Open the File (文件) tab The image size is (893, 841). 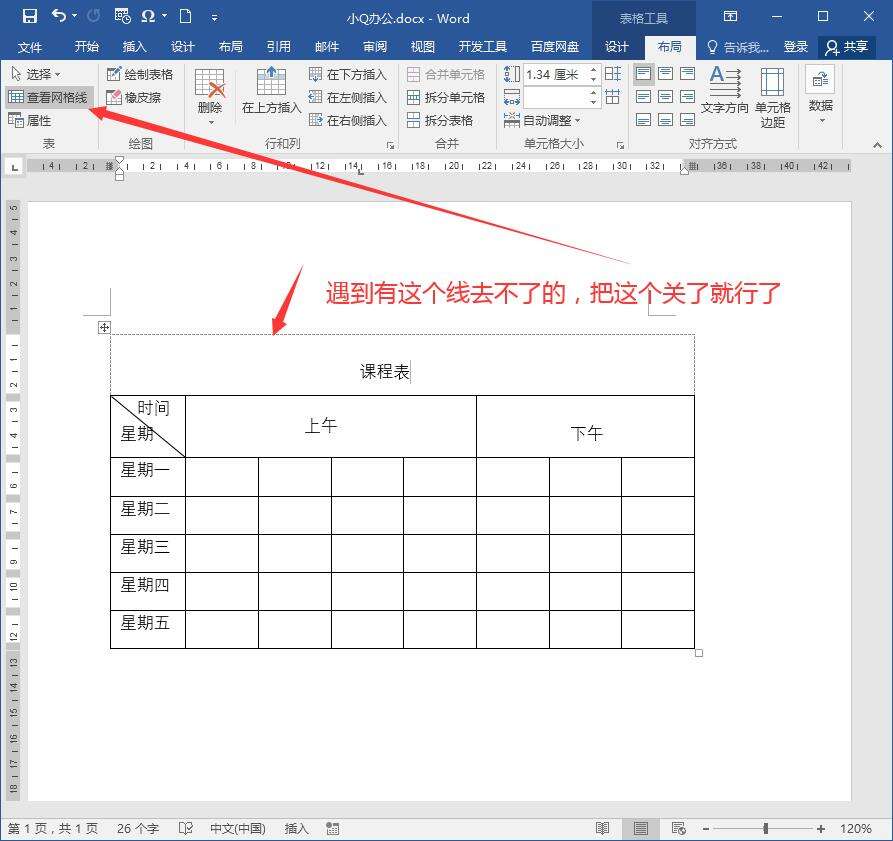[x=30, y=47]
